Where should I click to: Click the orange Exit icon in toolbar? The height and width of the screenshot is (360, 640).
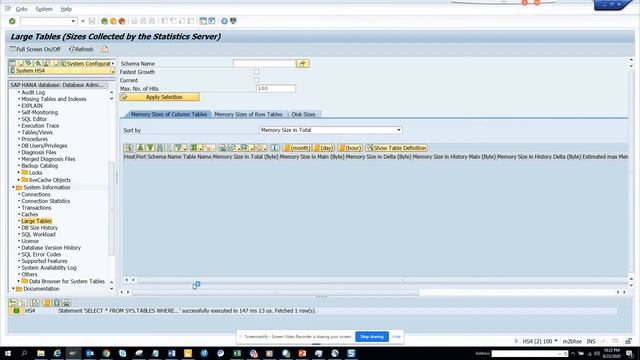tap(113, 21)
